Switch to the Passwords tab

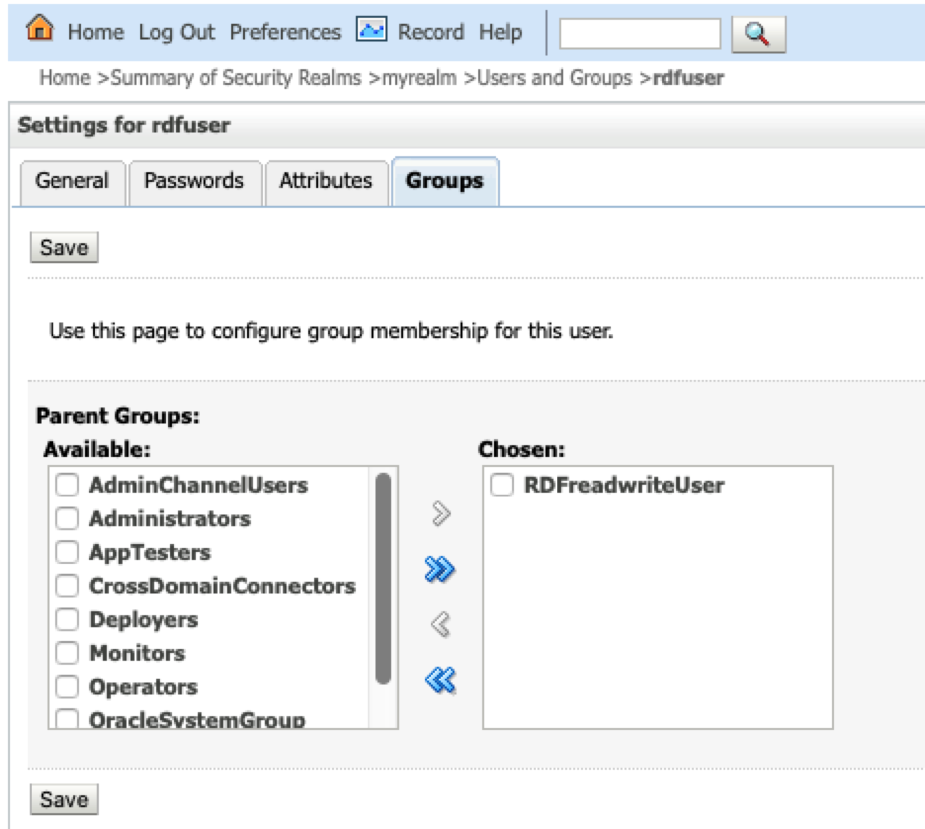click(x=195, y=183)
